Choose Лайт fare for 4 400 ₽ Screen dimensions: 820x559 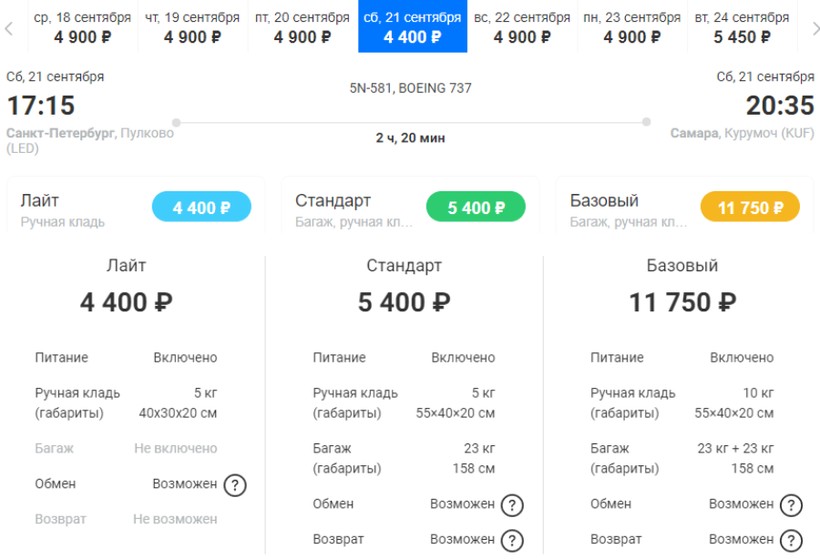tap(201, 208)
